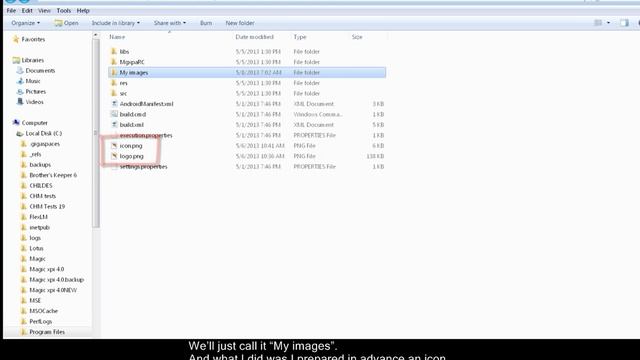Open the Edit menu
This screenshot has height=360, width=640.
point(27,11)
